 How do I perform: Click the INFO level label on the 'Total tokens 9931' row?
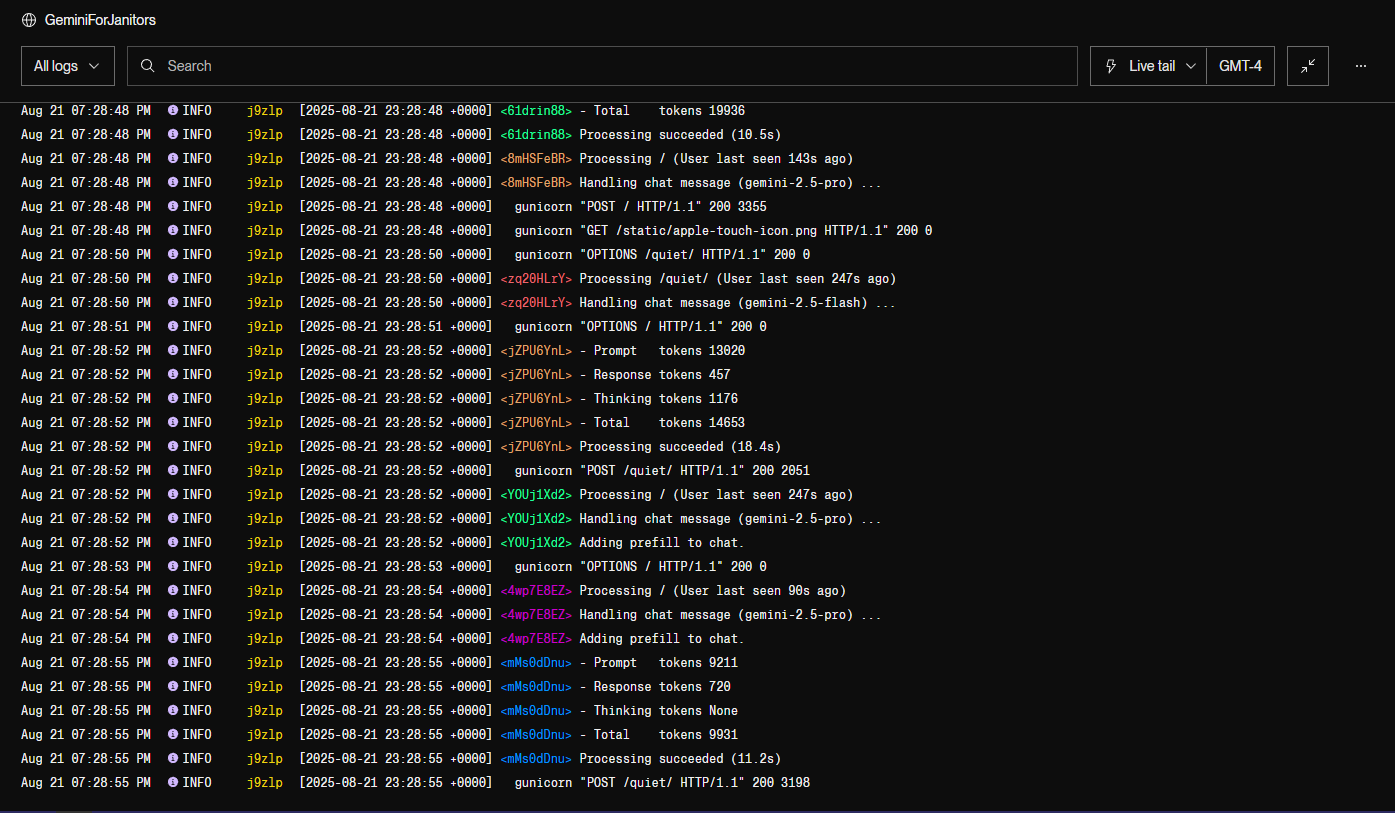(197, 735)
